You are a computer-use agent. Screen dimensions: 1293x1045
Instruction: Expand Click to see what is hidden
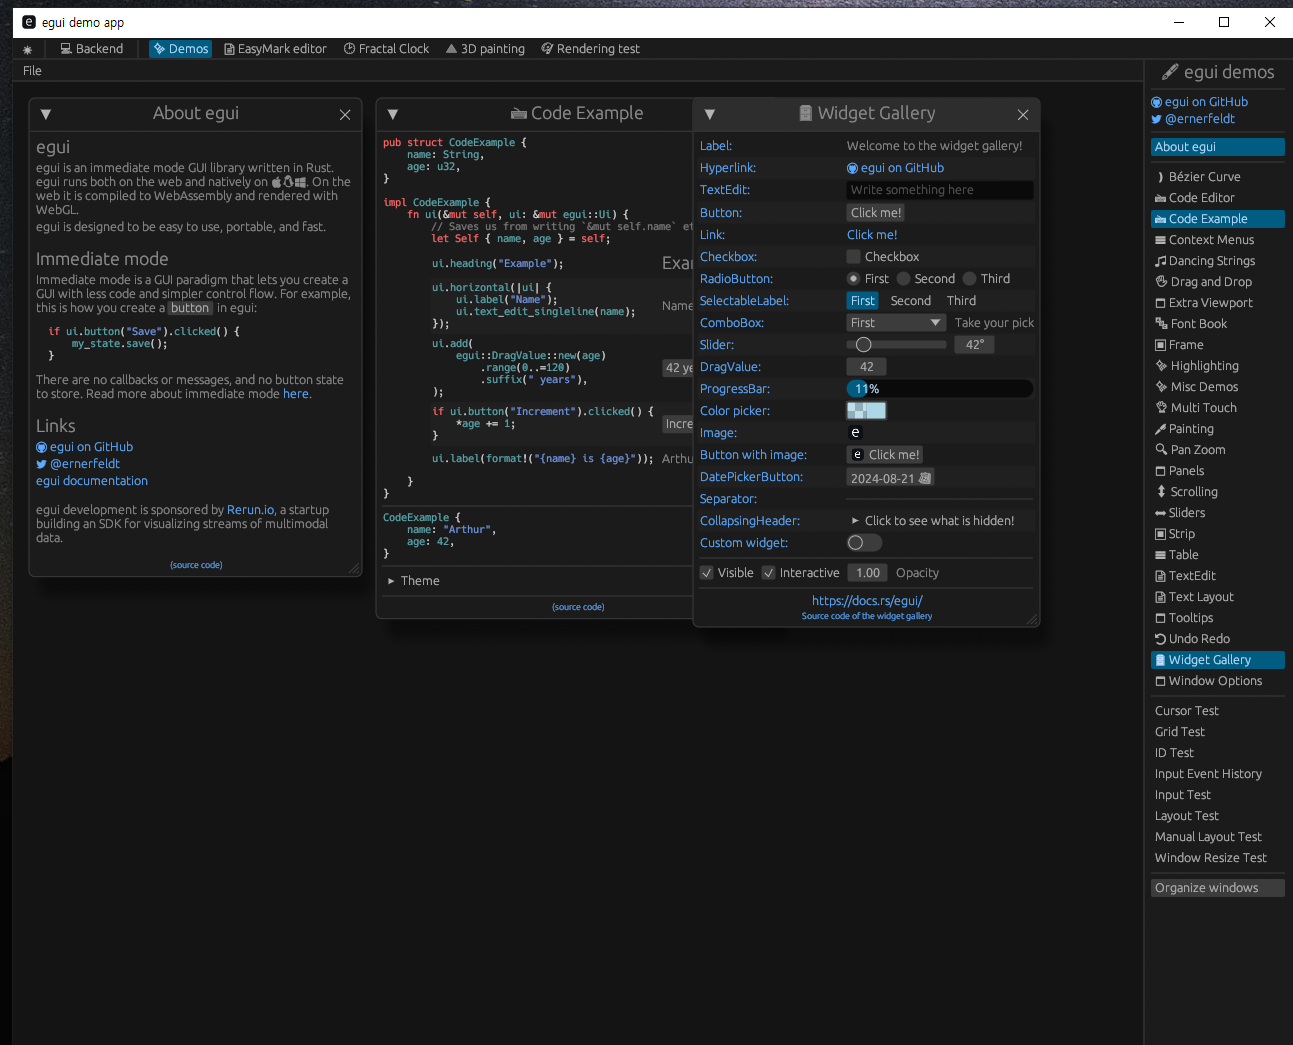tap(932, 521)
